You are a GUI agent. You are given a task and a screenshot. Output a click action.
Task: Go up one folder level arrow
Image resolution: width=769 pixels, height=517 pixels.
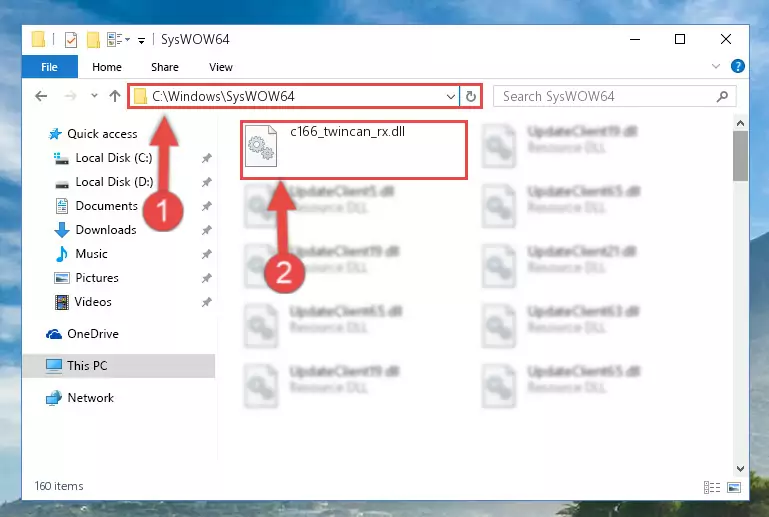[x=115, y=96]
